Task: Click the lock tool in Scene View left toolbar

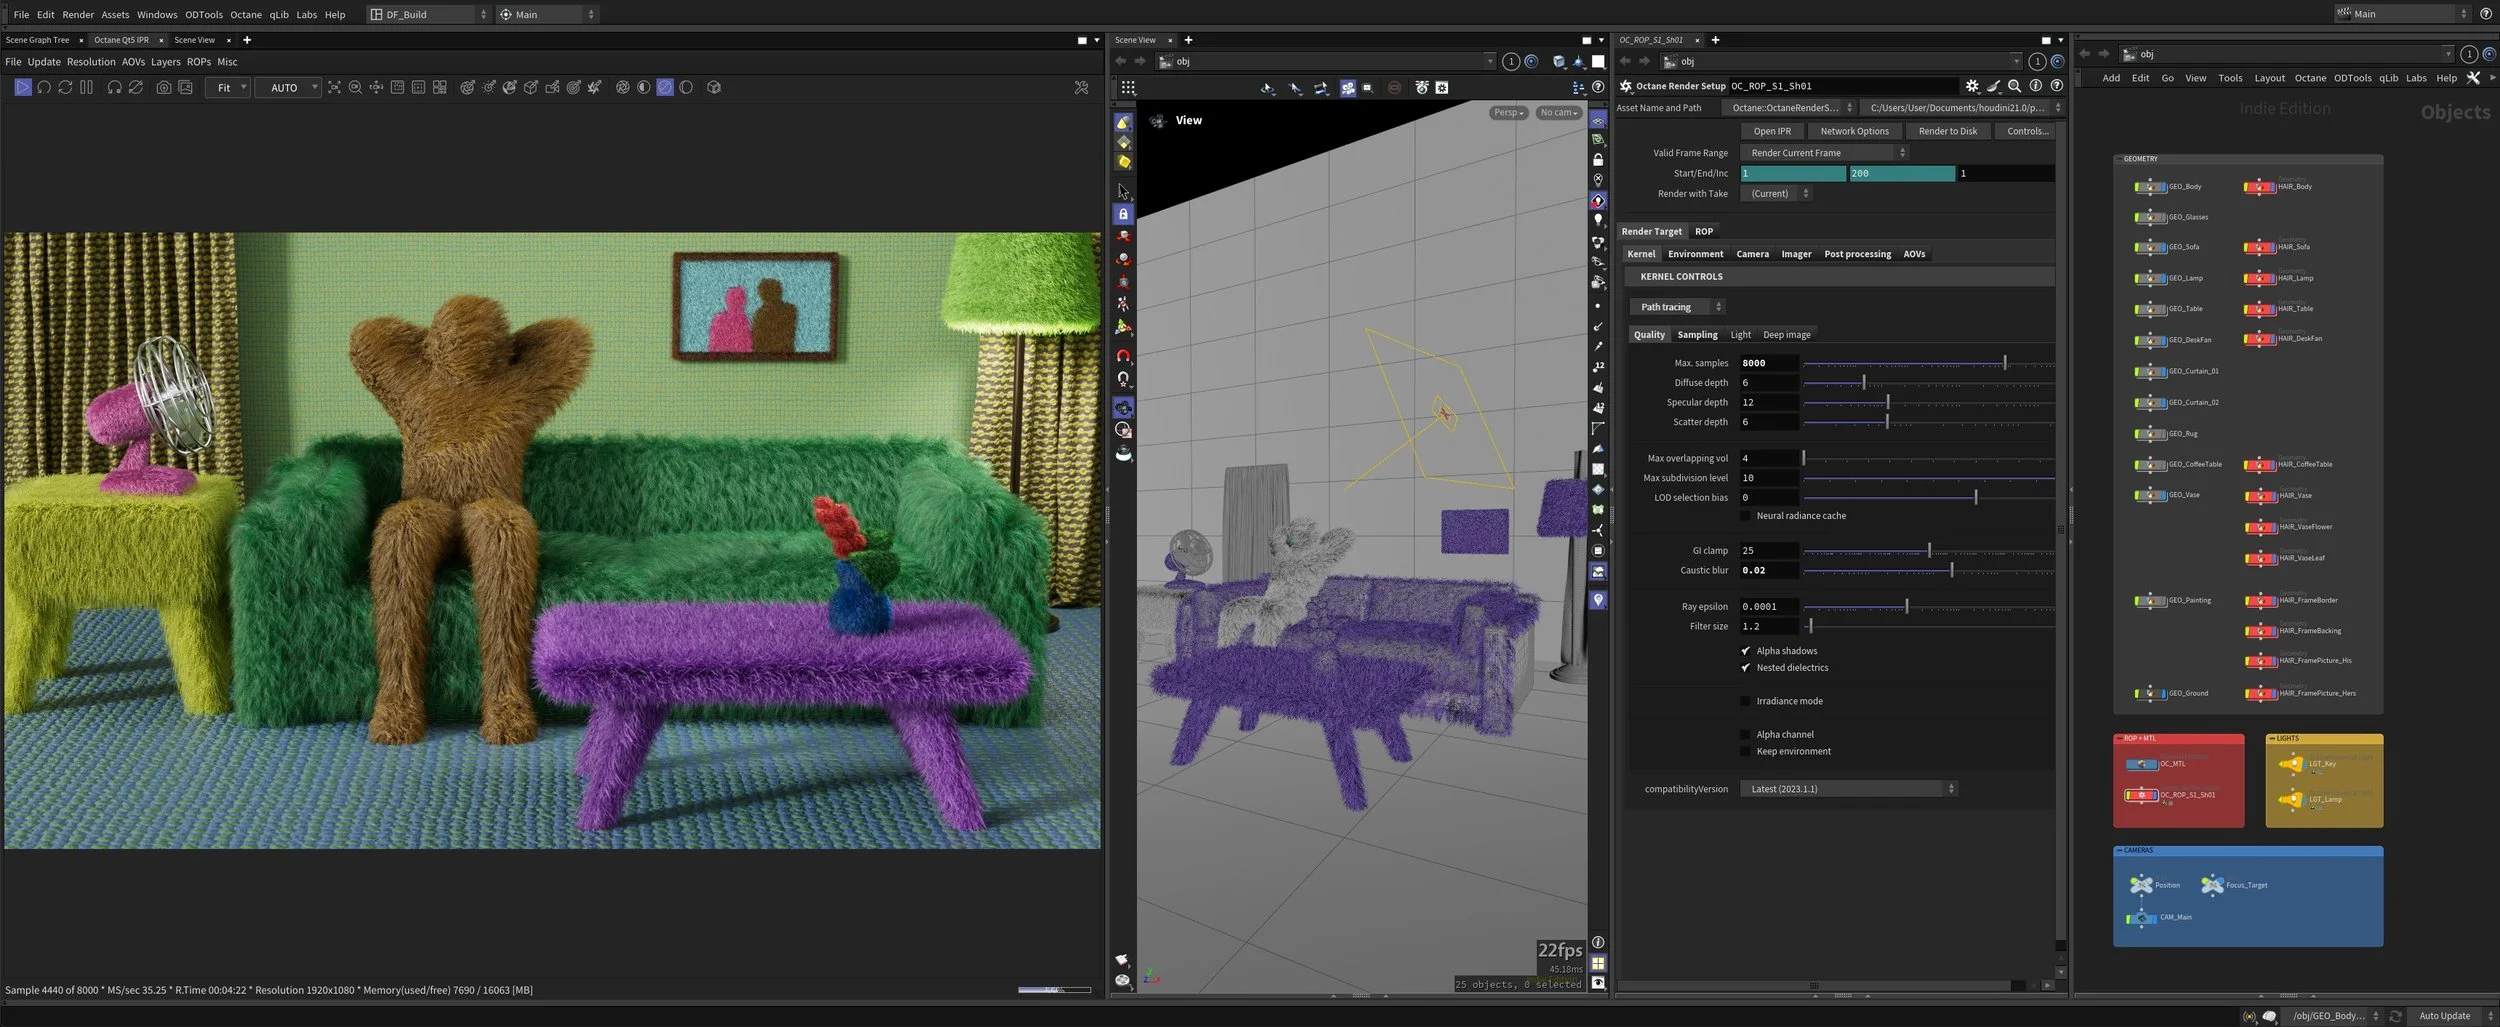Action: 1123,214
